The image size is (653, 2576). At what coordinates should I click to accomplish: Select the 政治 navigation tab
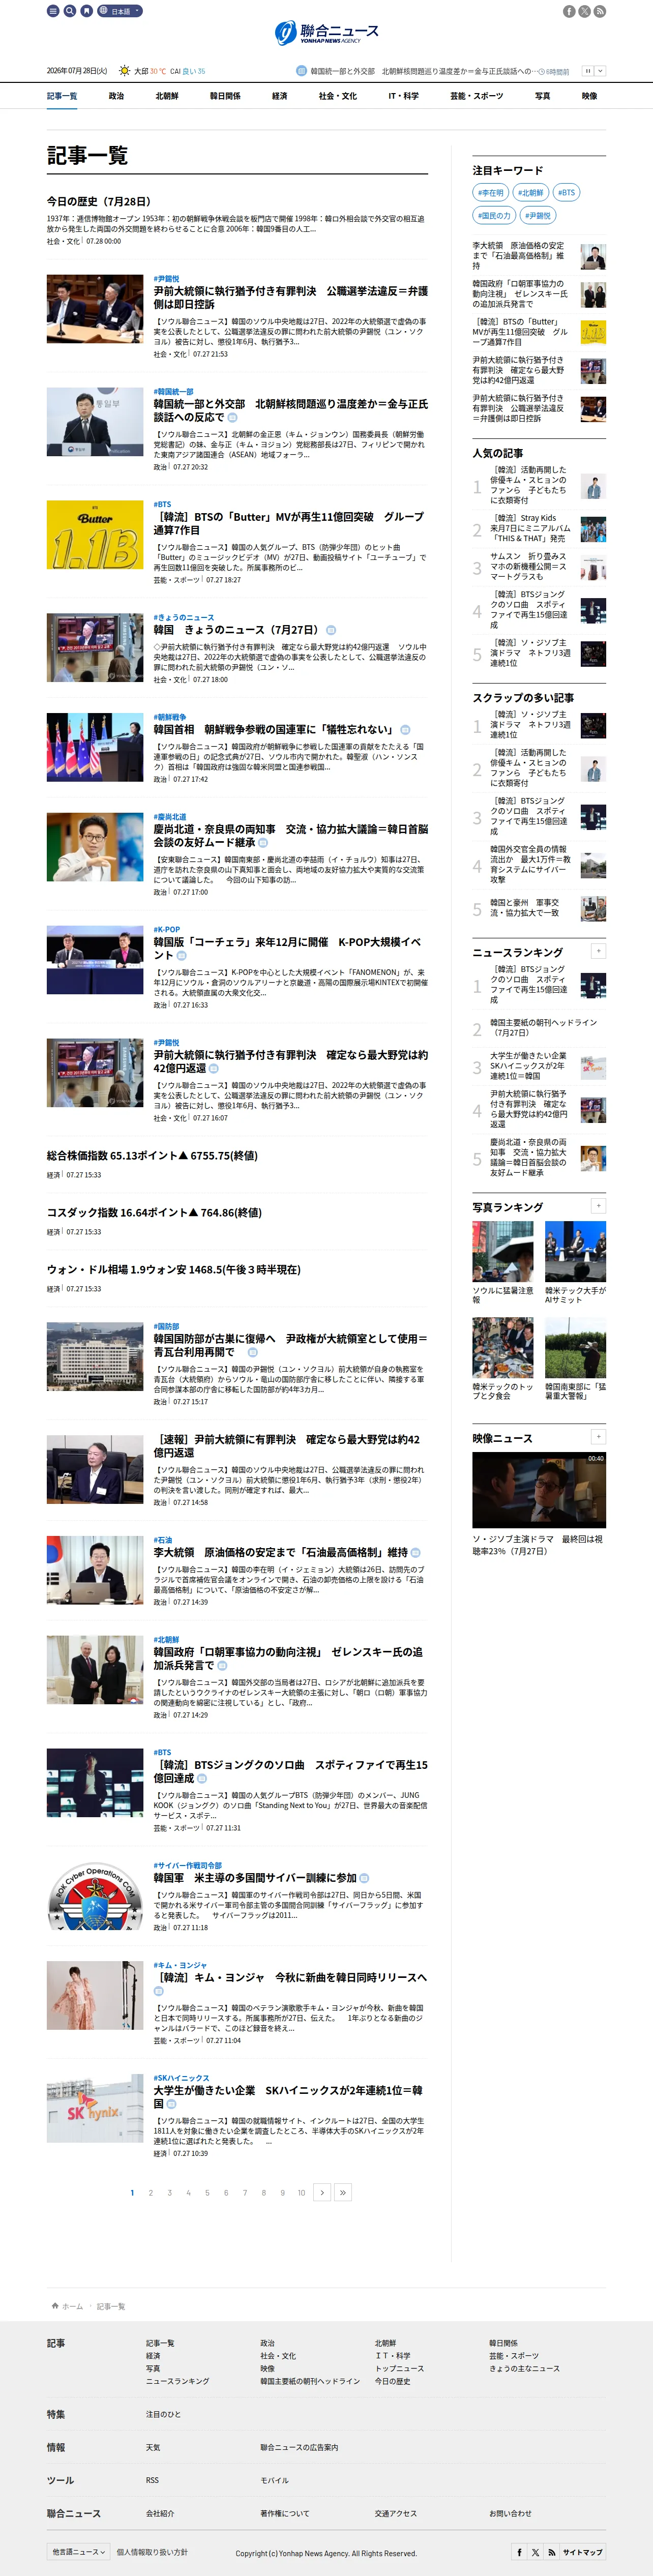coord(116,96)
